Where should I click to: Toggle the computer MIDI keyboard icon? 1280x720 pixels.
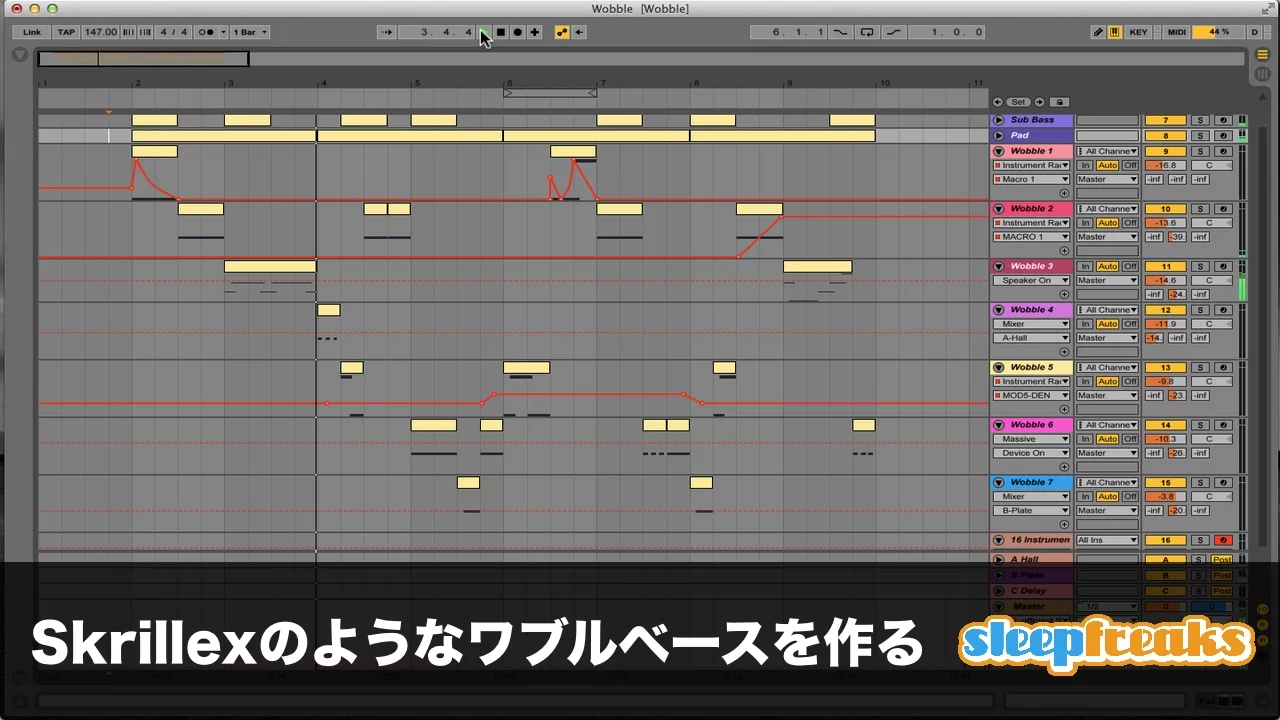pyautogui.click(x=1115, y=32)
